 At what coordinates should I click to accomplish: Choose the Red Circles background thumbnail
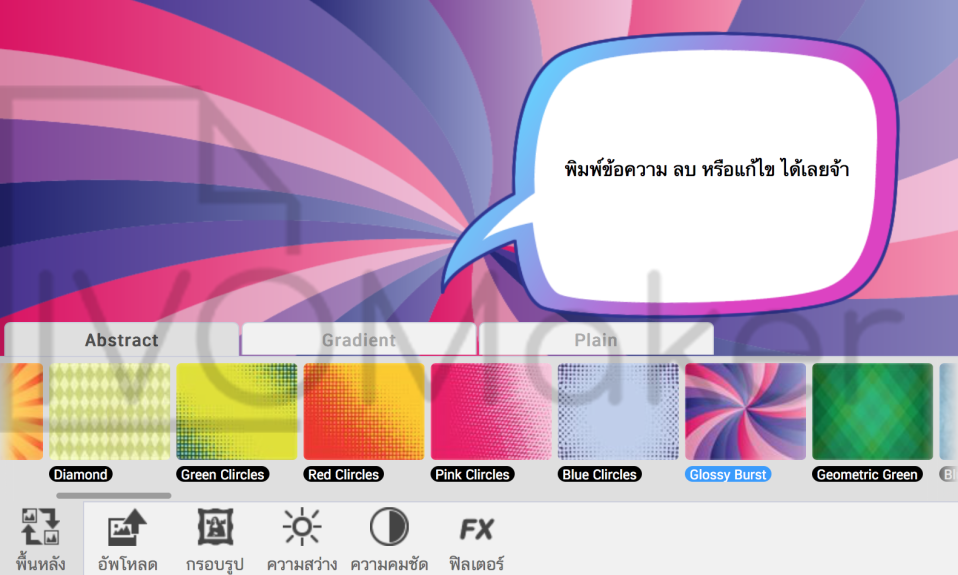click(x=364, y=411)
